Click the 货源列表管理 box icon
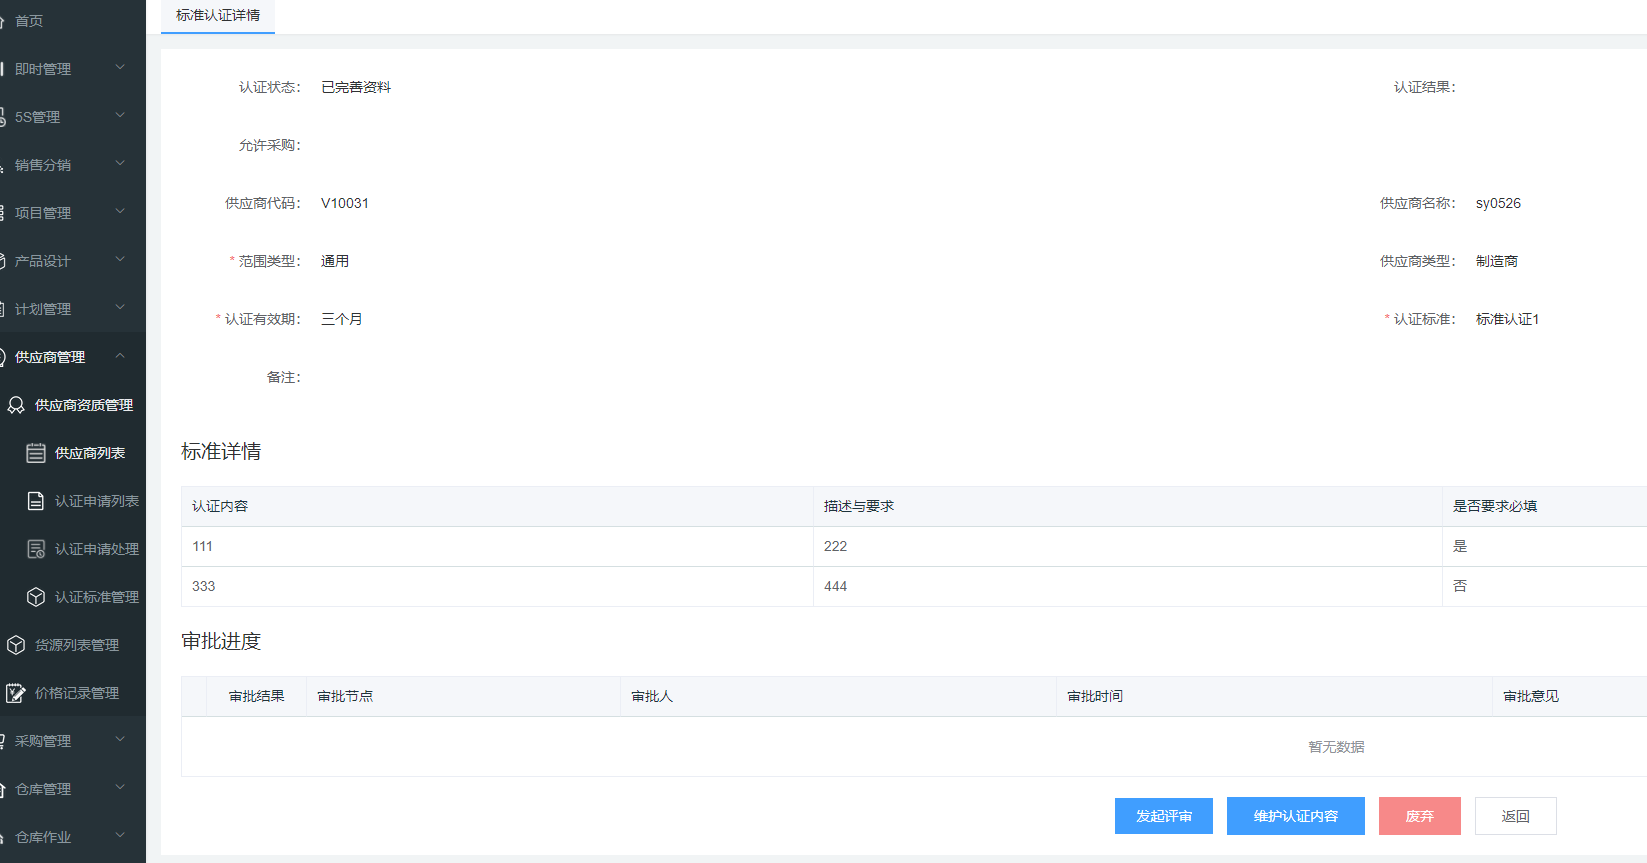 (x=16, y=645)
